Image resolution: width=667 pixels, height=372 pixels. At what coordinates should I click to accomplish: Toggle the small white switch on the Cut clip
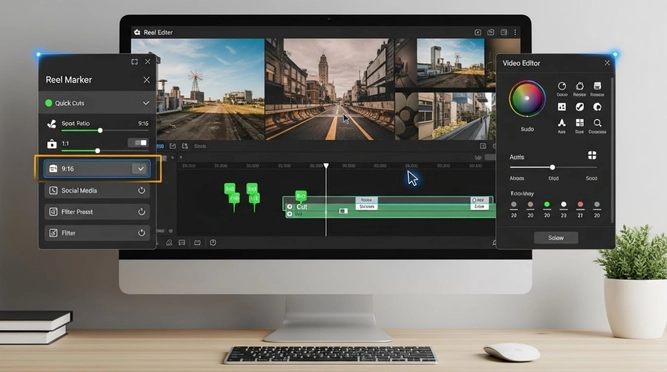(343, 211)
